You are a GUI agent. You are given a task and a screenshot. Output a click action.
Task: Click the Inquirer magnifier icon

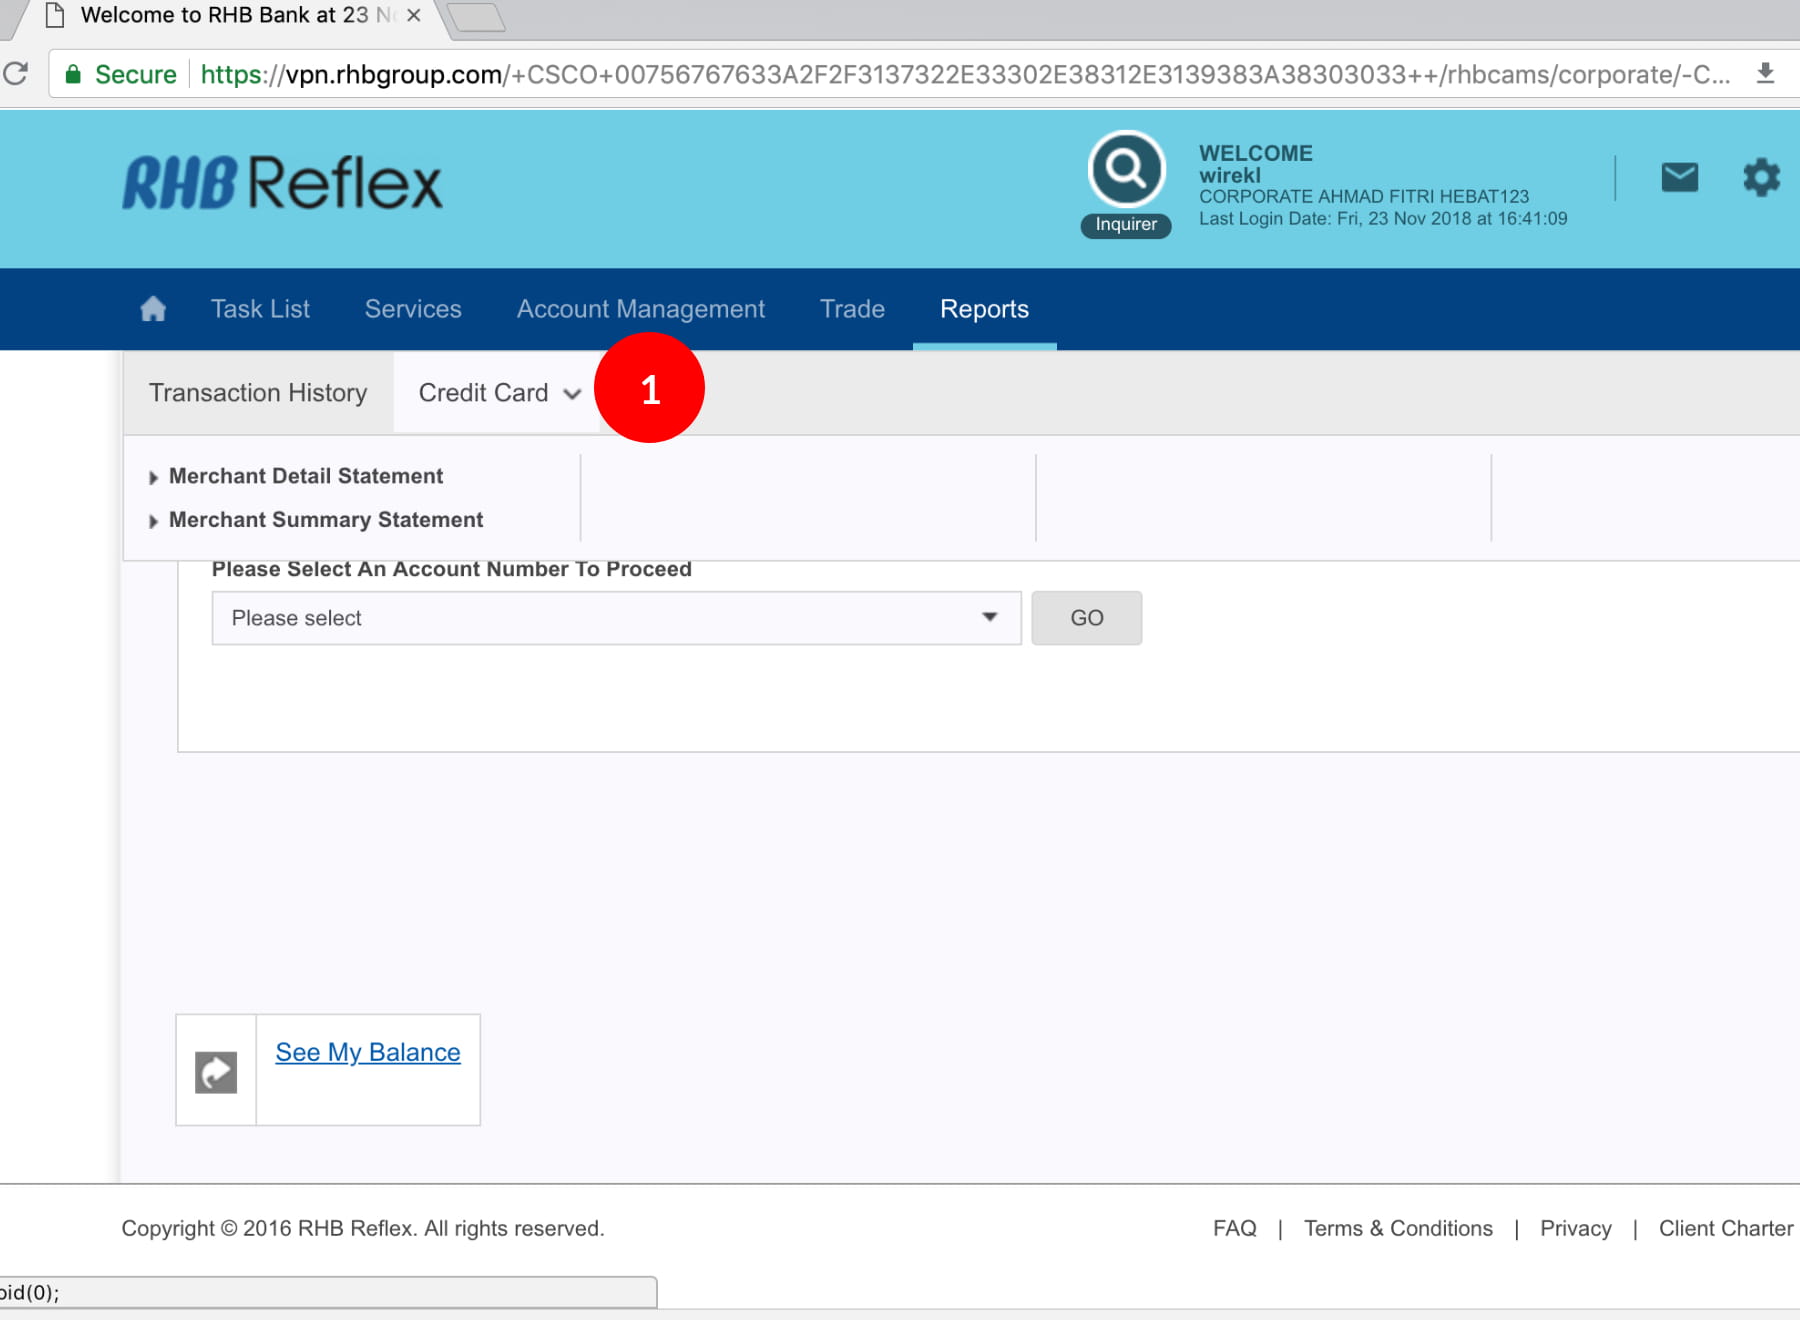[x=1126, y=170]
